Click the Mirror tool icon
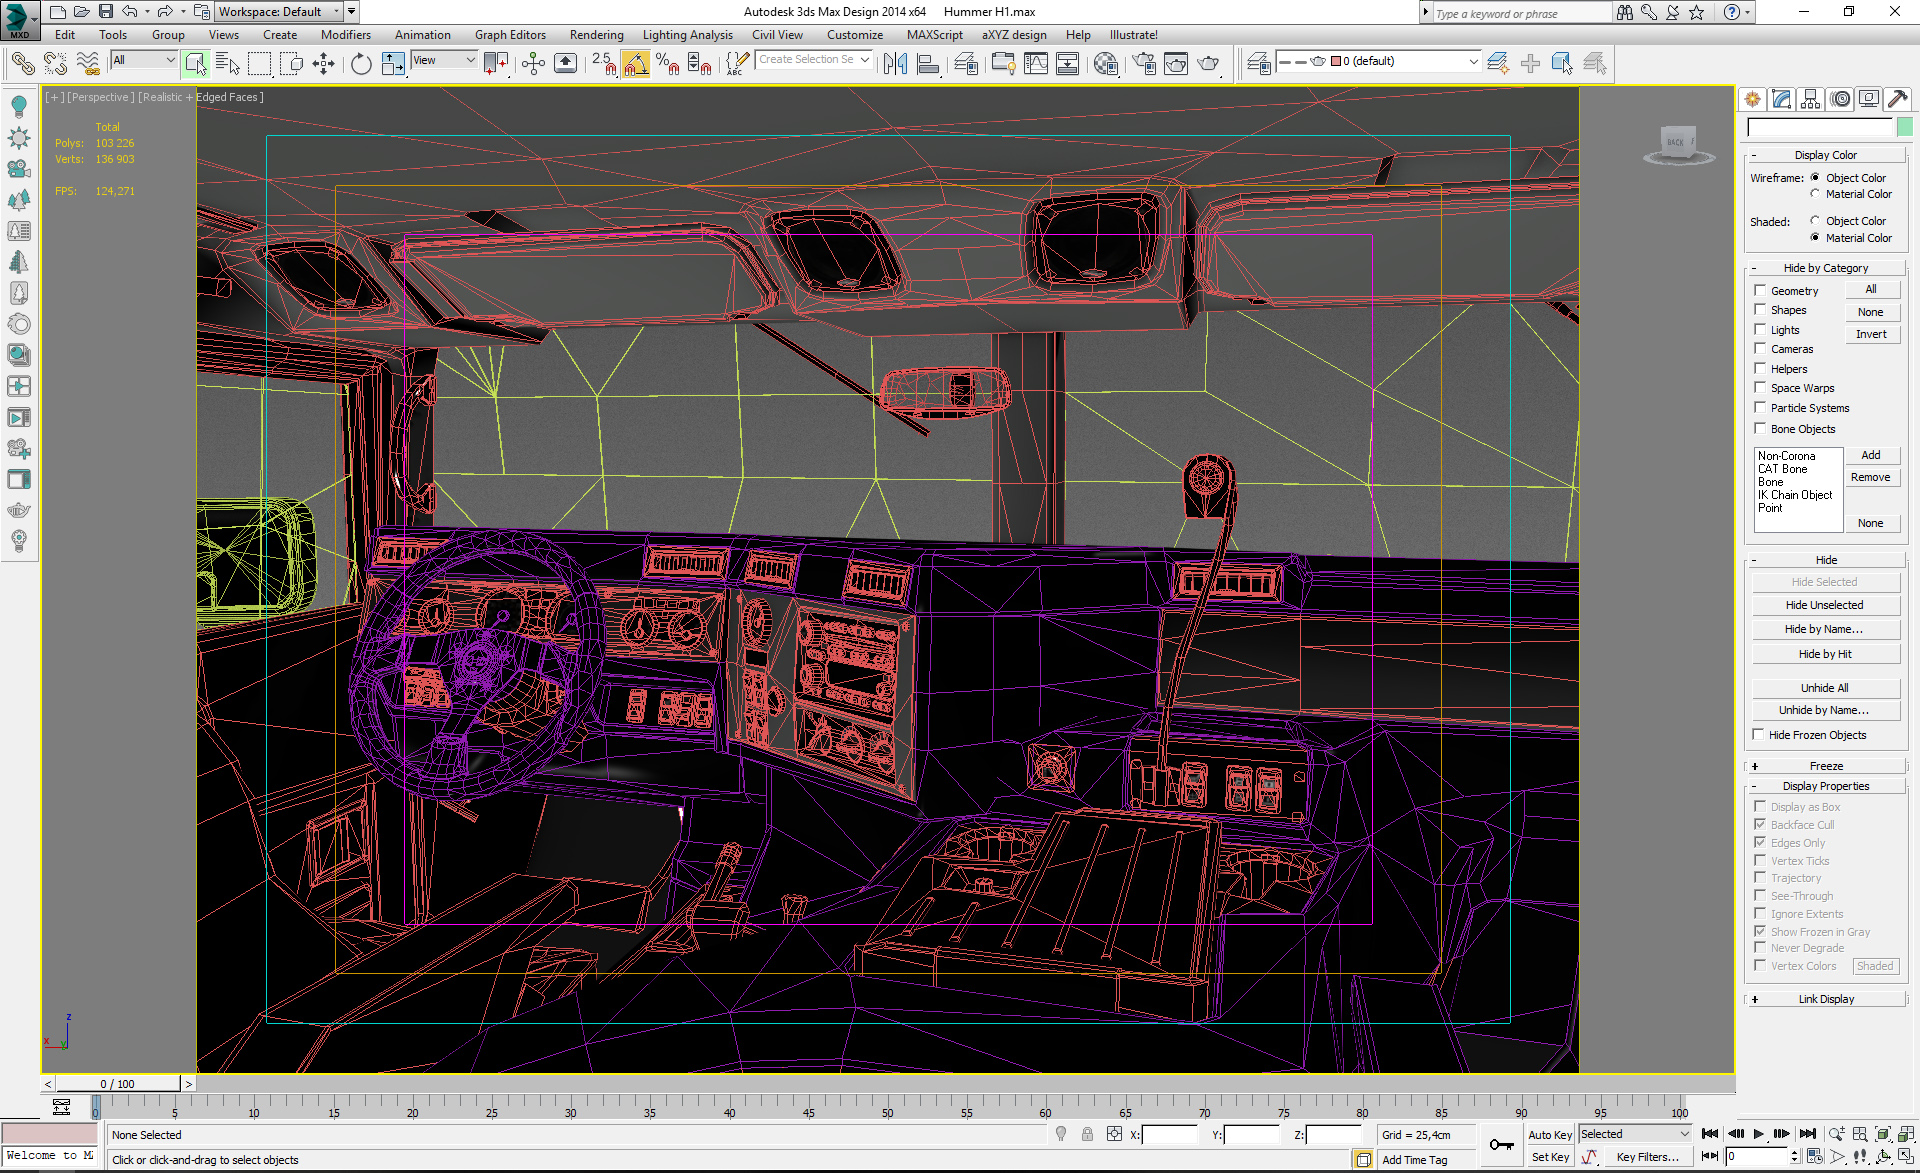The width and height of the screenshot is (1920, 1173). pos(895,64)
